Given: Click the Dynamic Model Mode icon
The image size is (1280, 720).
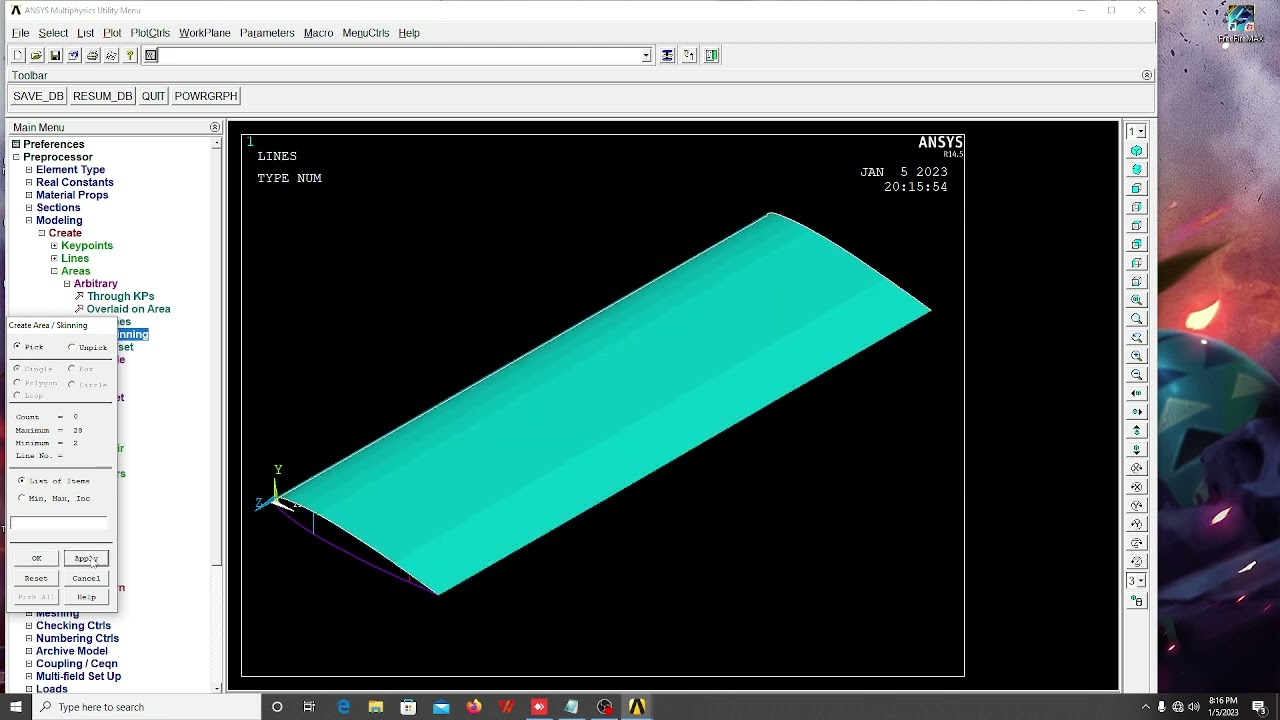Looking at the screenshot, I should coord(1137,601).
